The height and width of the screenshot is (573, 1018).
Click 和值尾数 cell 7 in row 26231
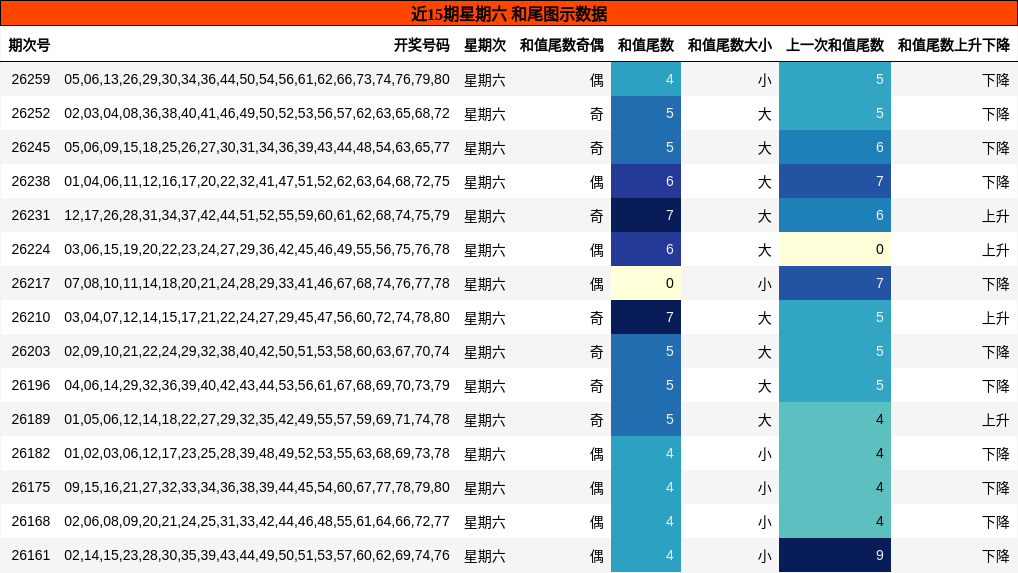[645, 215]
